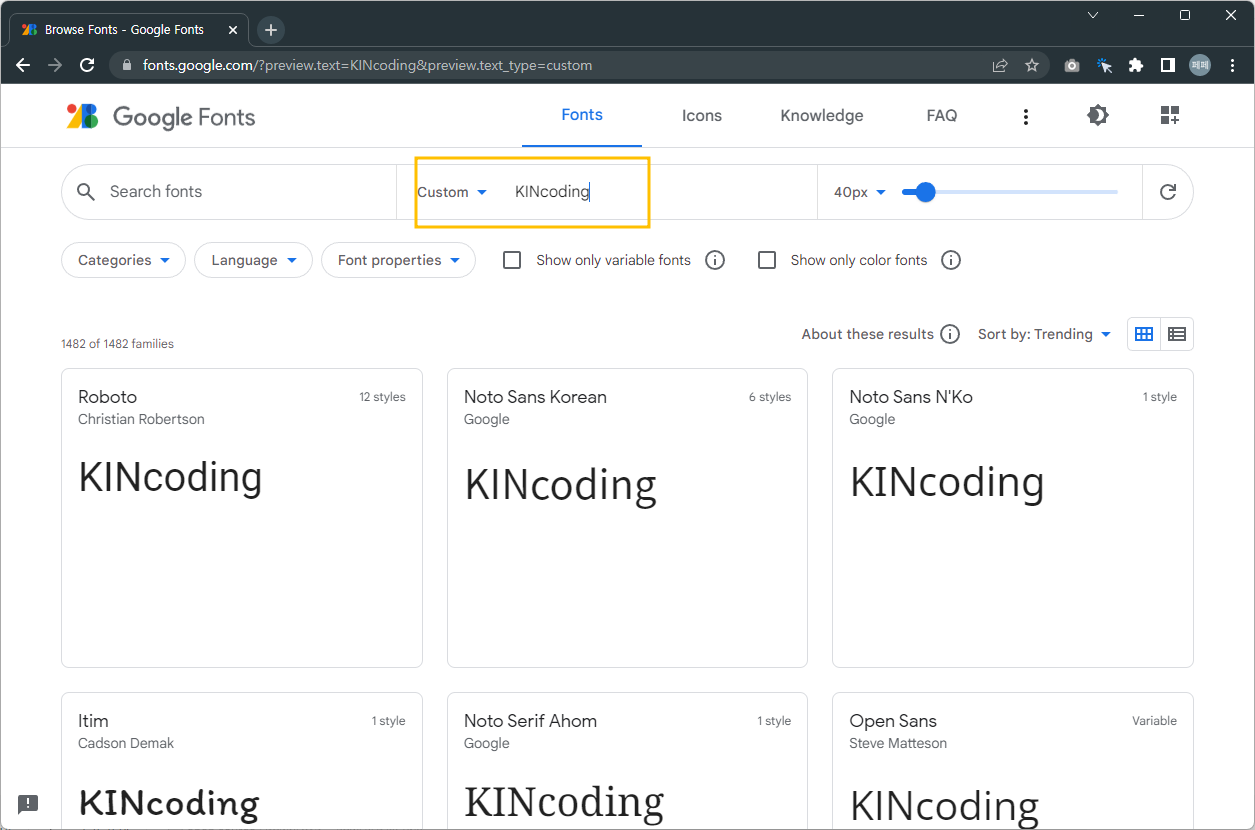Image resolution: width=1255 pixels, height=830 pixels.
Task: View site information lock icon
Action: [126, 65]
